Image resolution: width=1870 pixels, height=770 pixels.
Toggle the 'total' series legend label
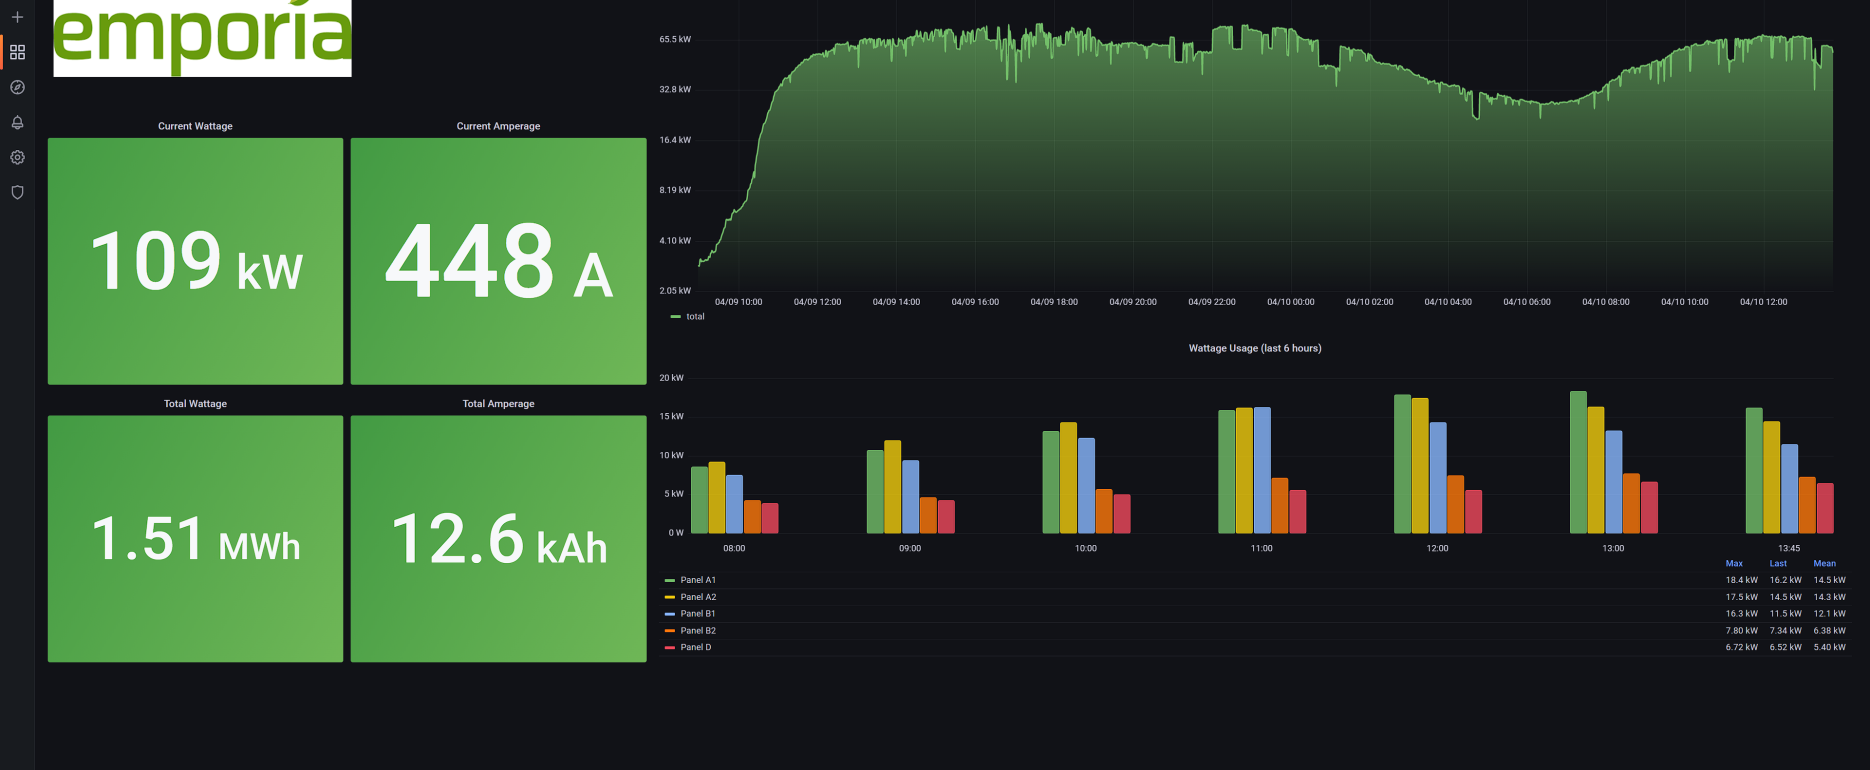coord(695,317)
